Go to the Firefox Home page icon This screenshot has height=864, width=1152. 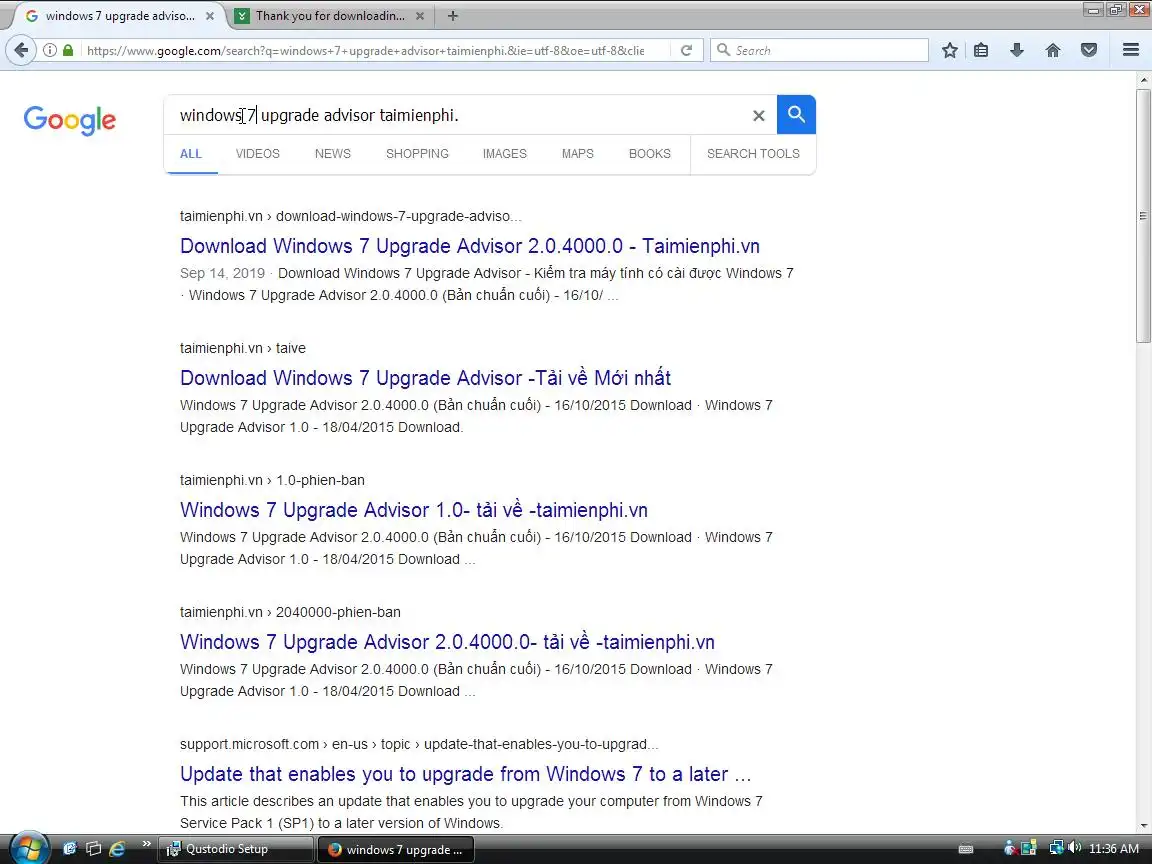(x=1053, y=50)
